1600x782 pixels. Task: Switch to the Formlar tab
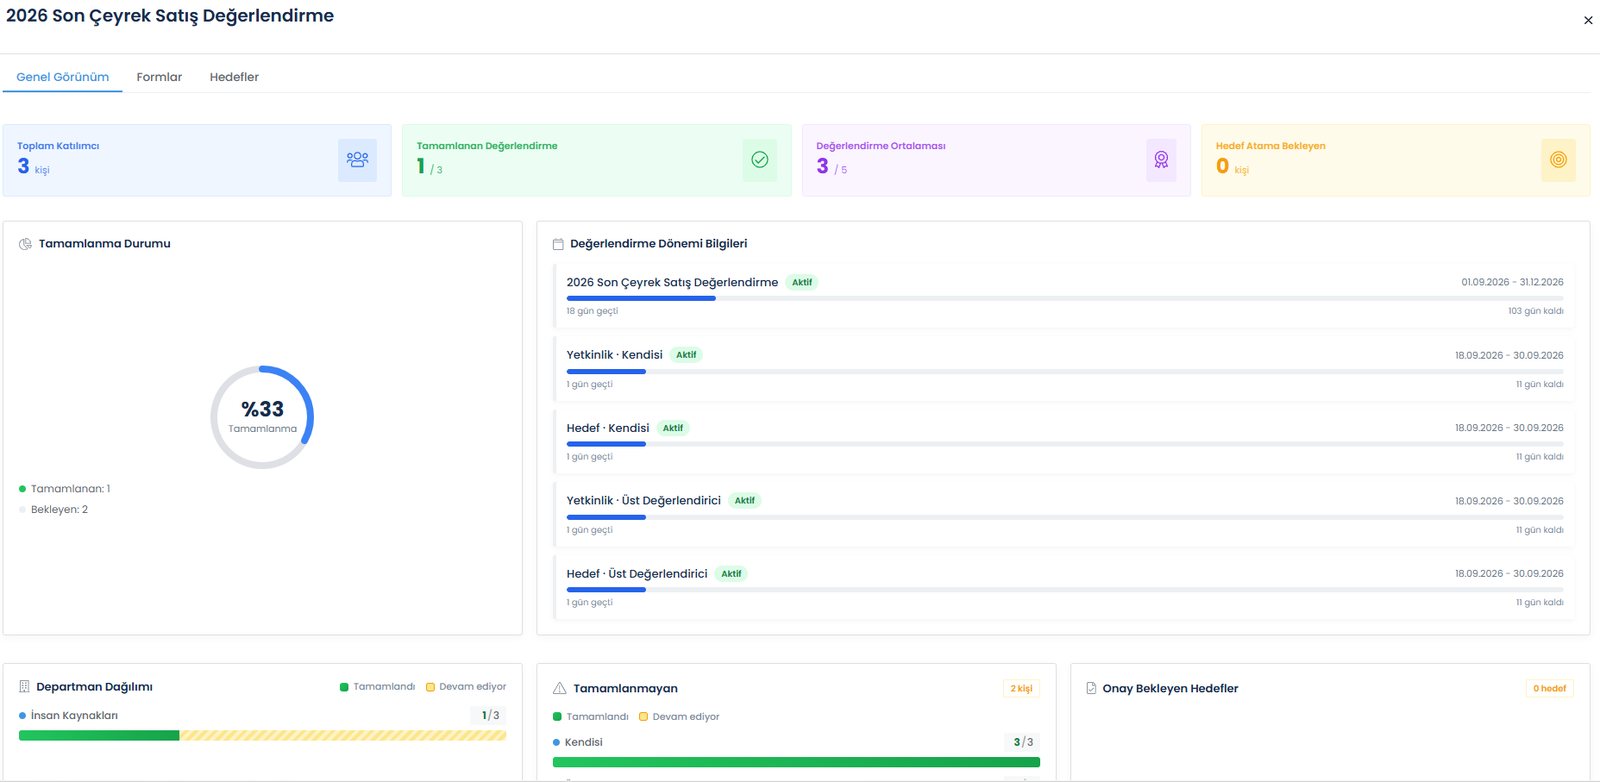pos(159,77)
